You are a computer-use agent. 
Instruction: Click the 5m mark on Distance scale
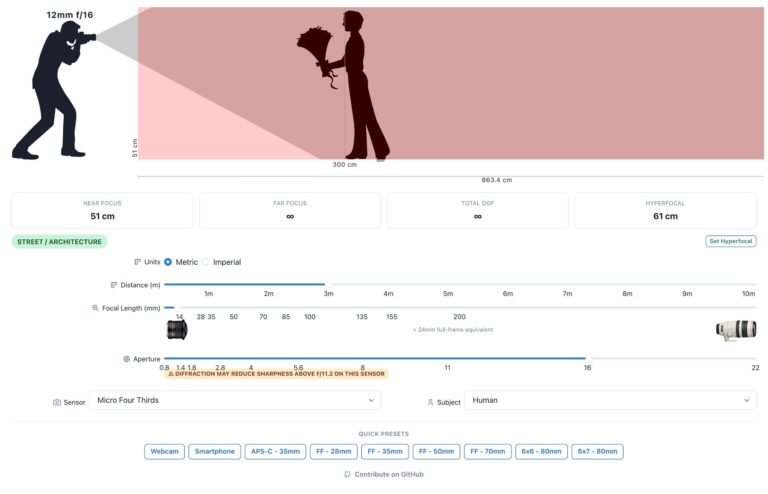coord(448,294)
